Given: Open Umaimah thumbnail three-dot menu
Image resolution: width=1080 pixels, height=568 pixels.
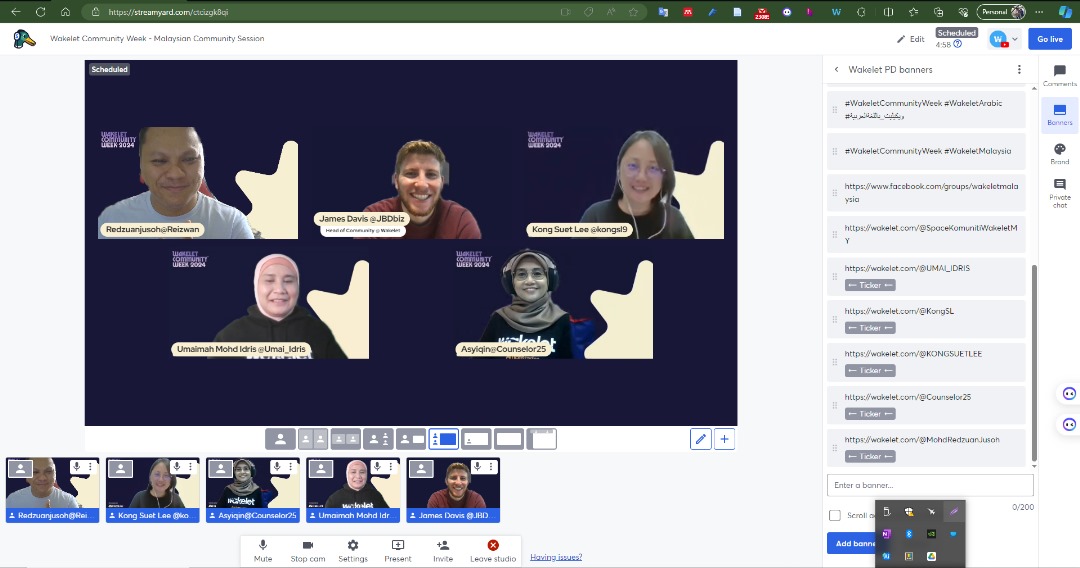Looking at the screenshot, I should tap(391, 467).
